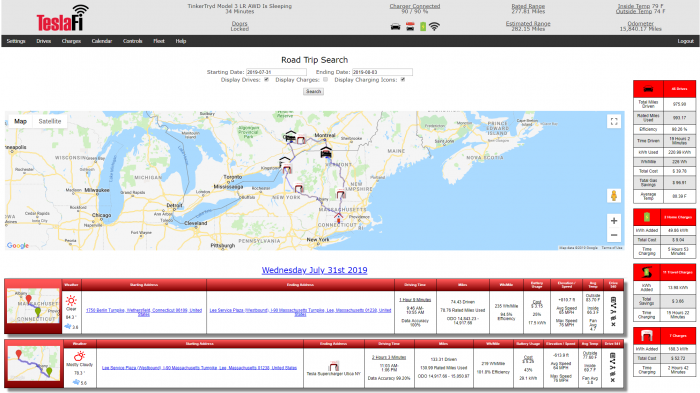
Task: Click the Doors Locked status label
Action: (x=240, y=26)
